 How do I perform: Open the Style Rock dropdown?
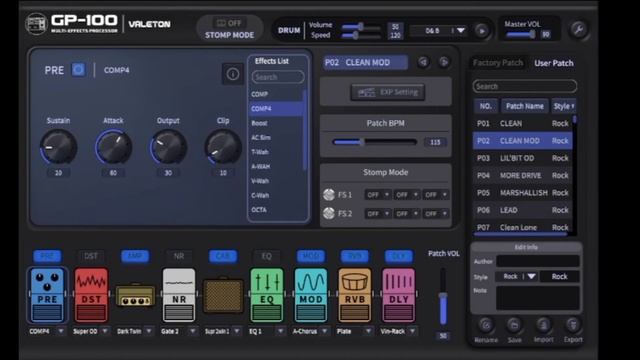click(x=516, y=276)
